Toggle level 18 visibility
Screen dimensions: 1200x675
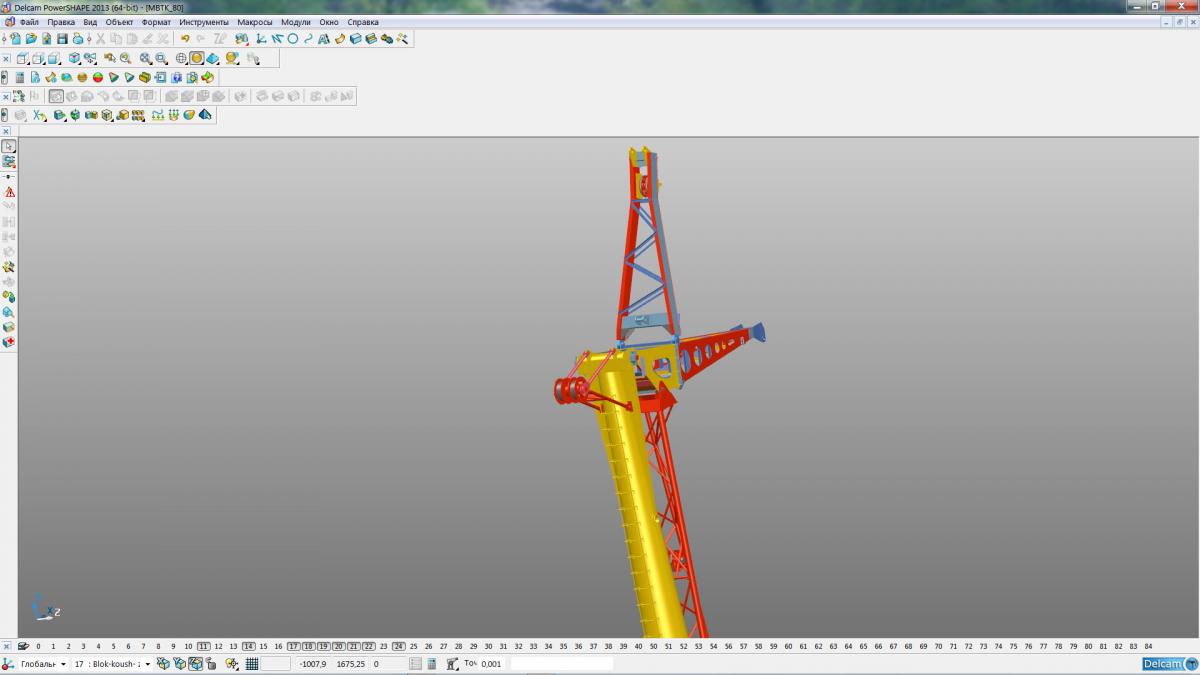tap(309, 646)
